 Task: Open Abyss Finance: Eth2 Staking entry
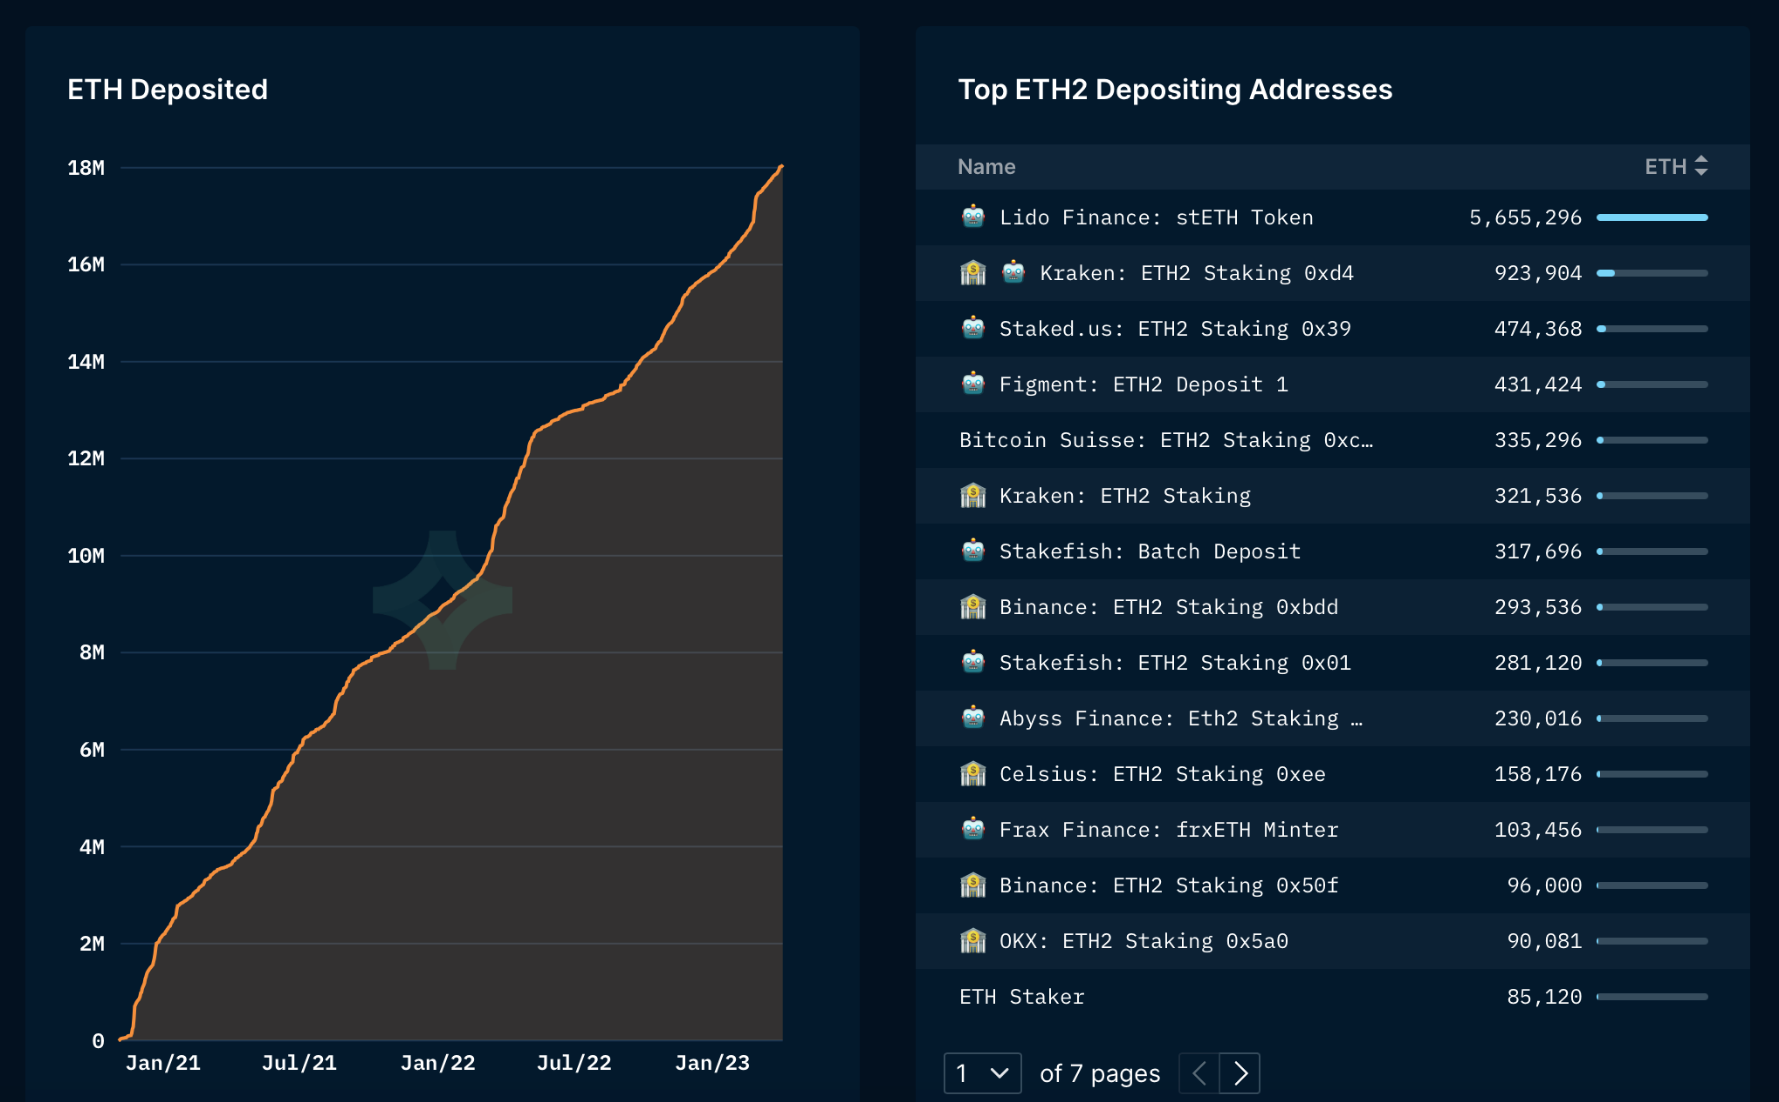tap(1181, 718)
